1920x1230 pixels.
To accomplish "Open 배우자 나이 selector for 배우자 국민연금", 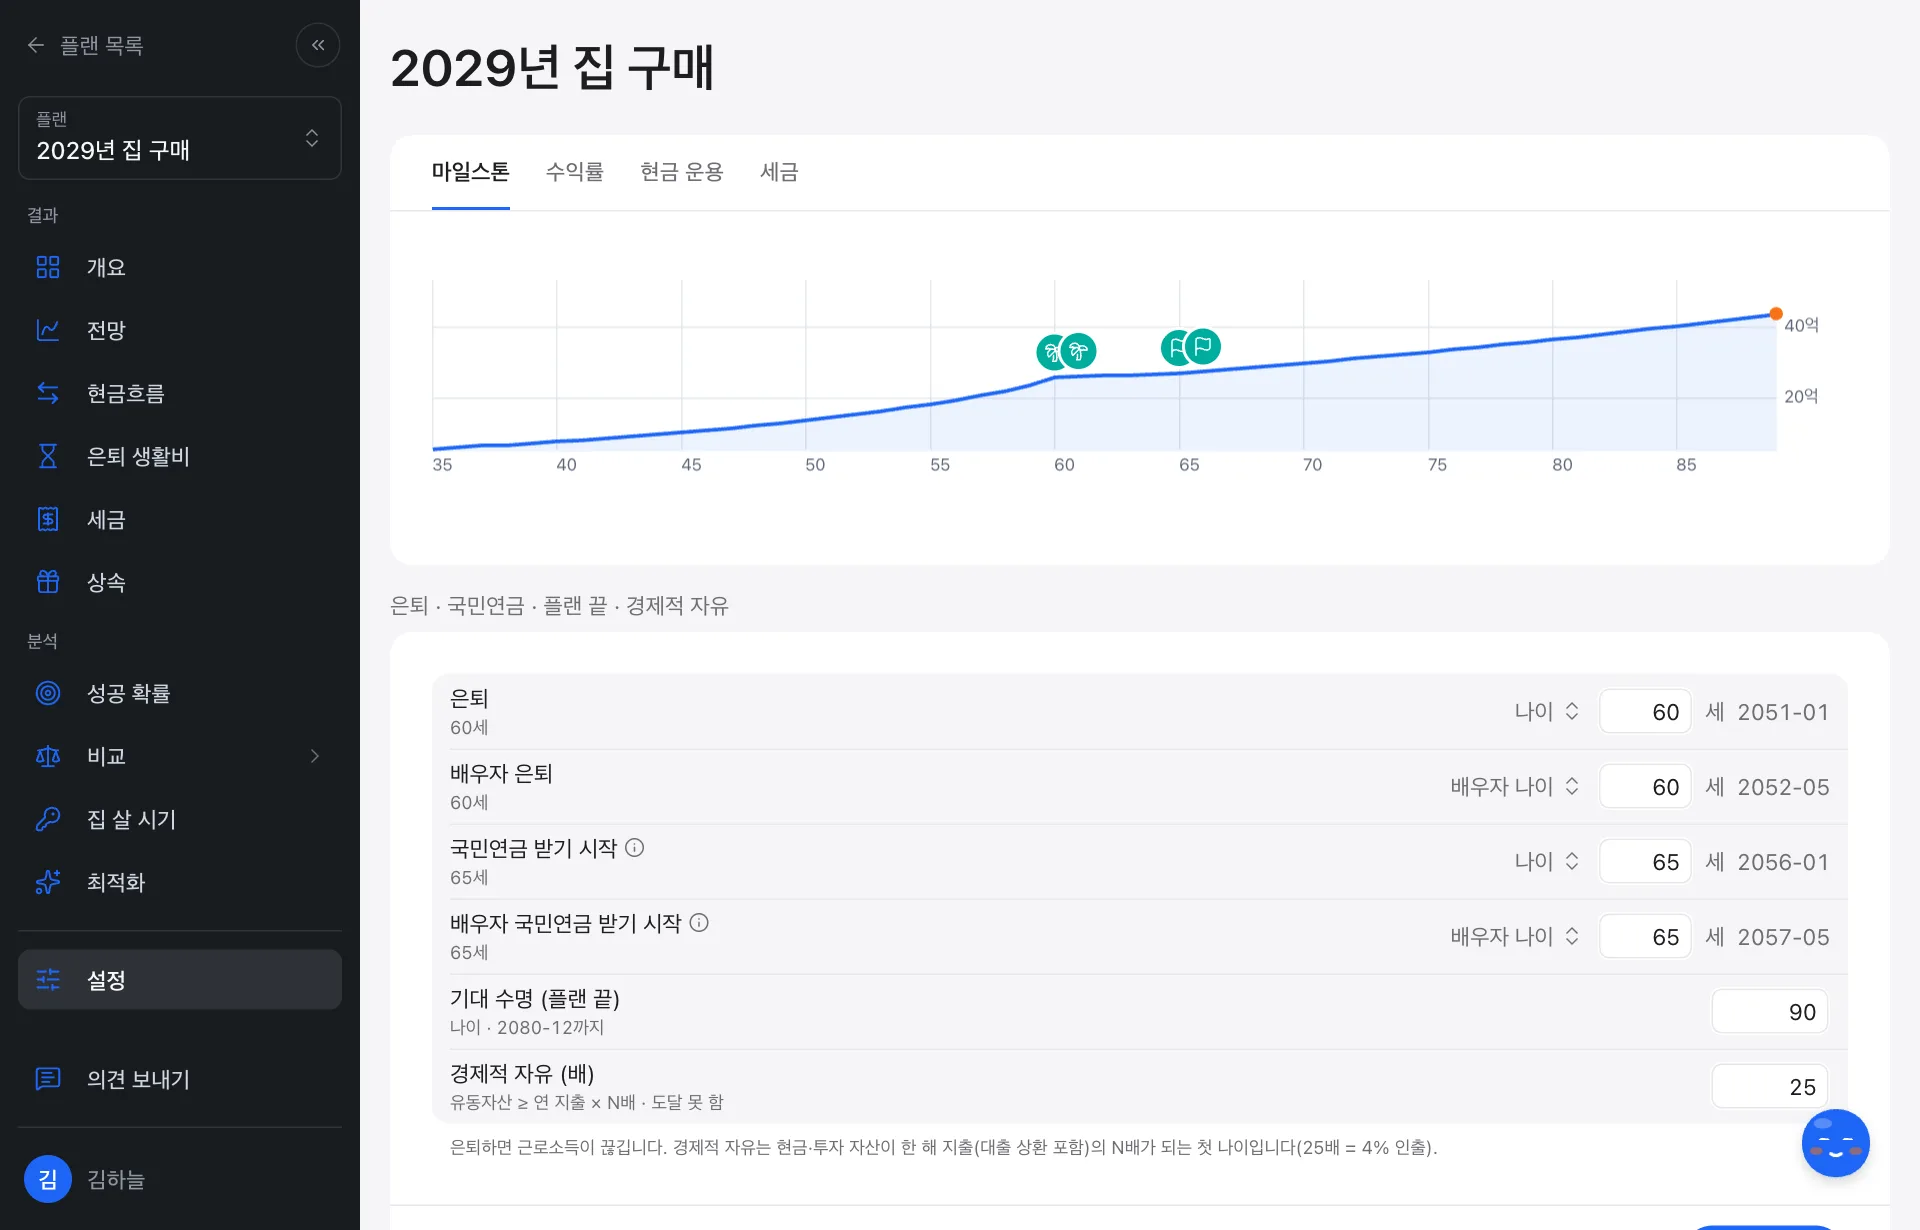I will point(1515,937).
